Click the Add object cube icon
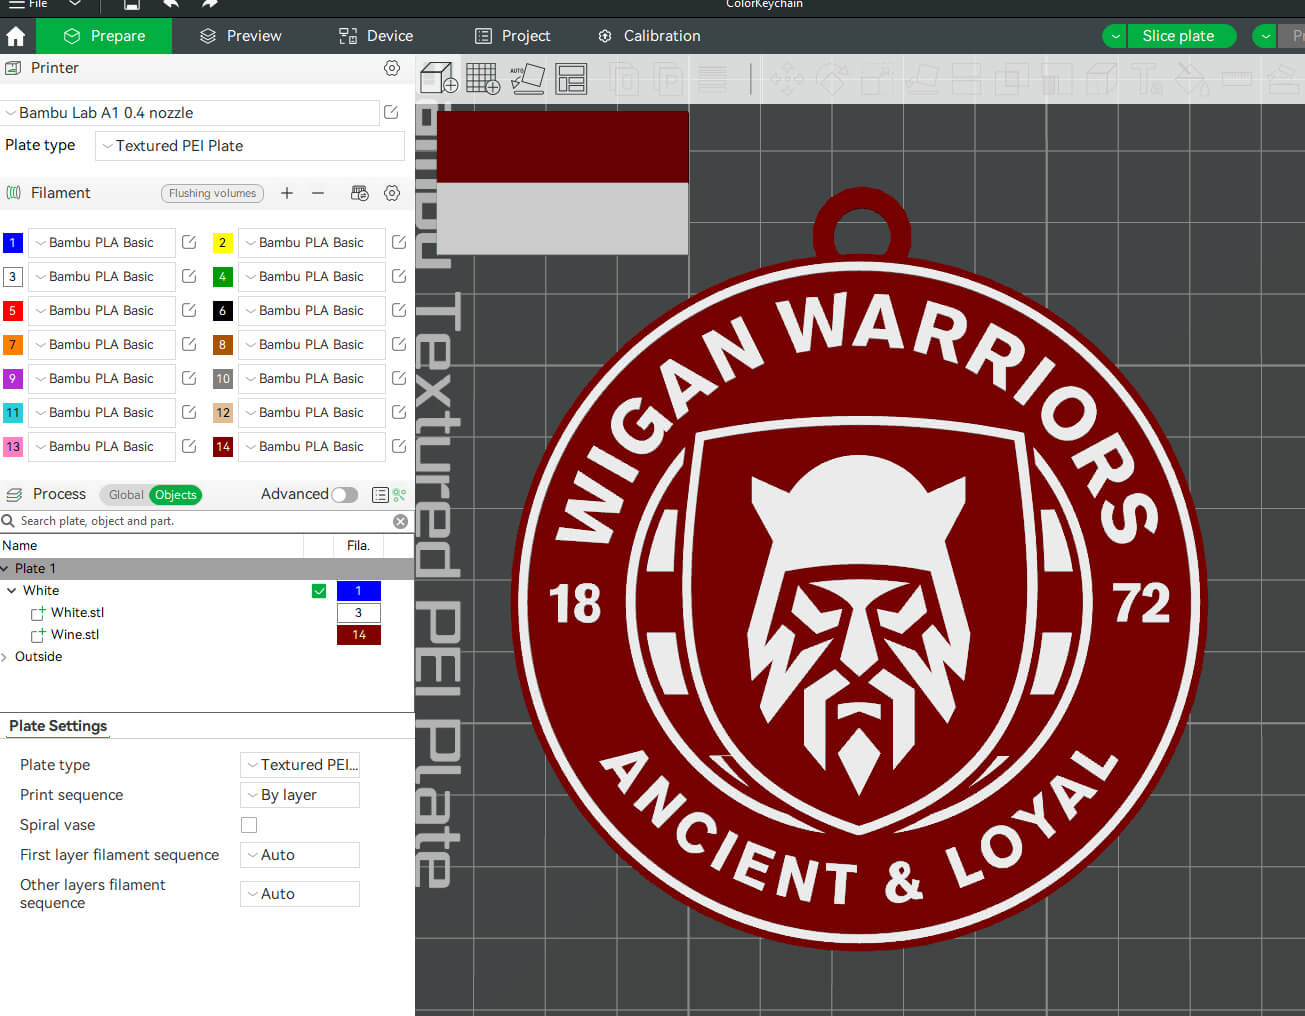1305x1016 pixels. pyautogui.click(x=438, y=78)
